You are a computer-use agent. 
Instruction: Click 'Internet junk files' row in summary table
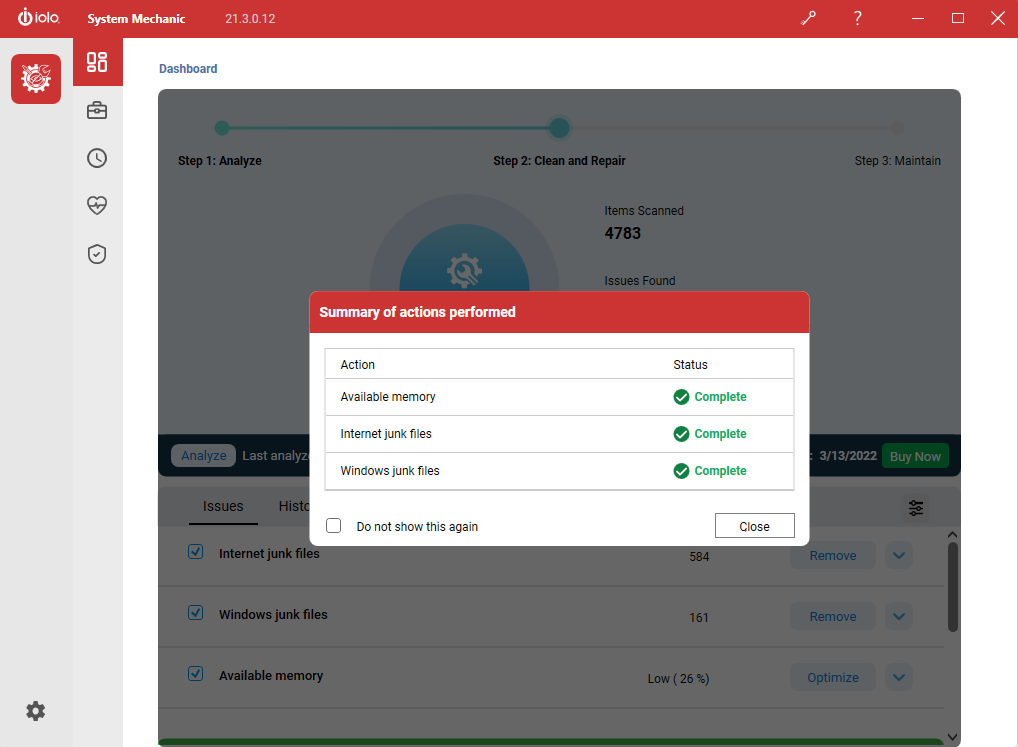(559, 434)
